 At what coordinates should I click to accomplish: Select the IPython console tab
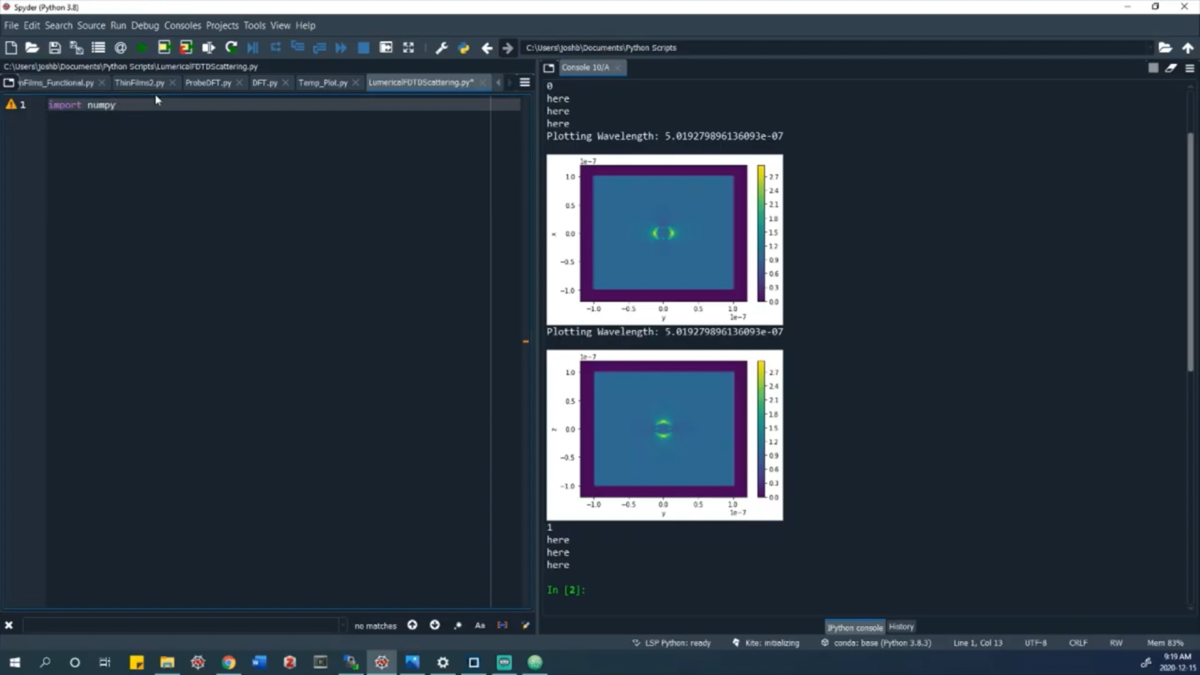click(x=855, y=627)
